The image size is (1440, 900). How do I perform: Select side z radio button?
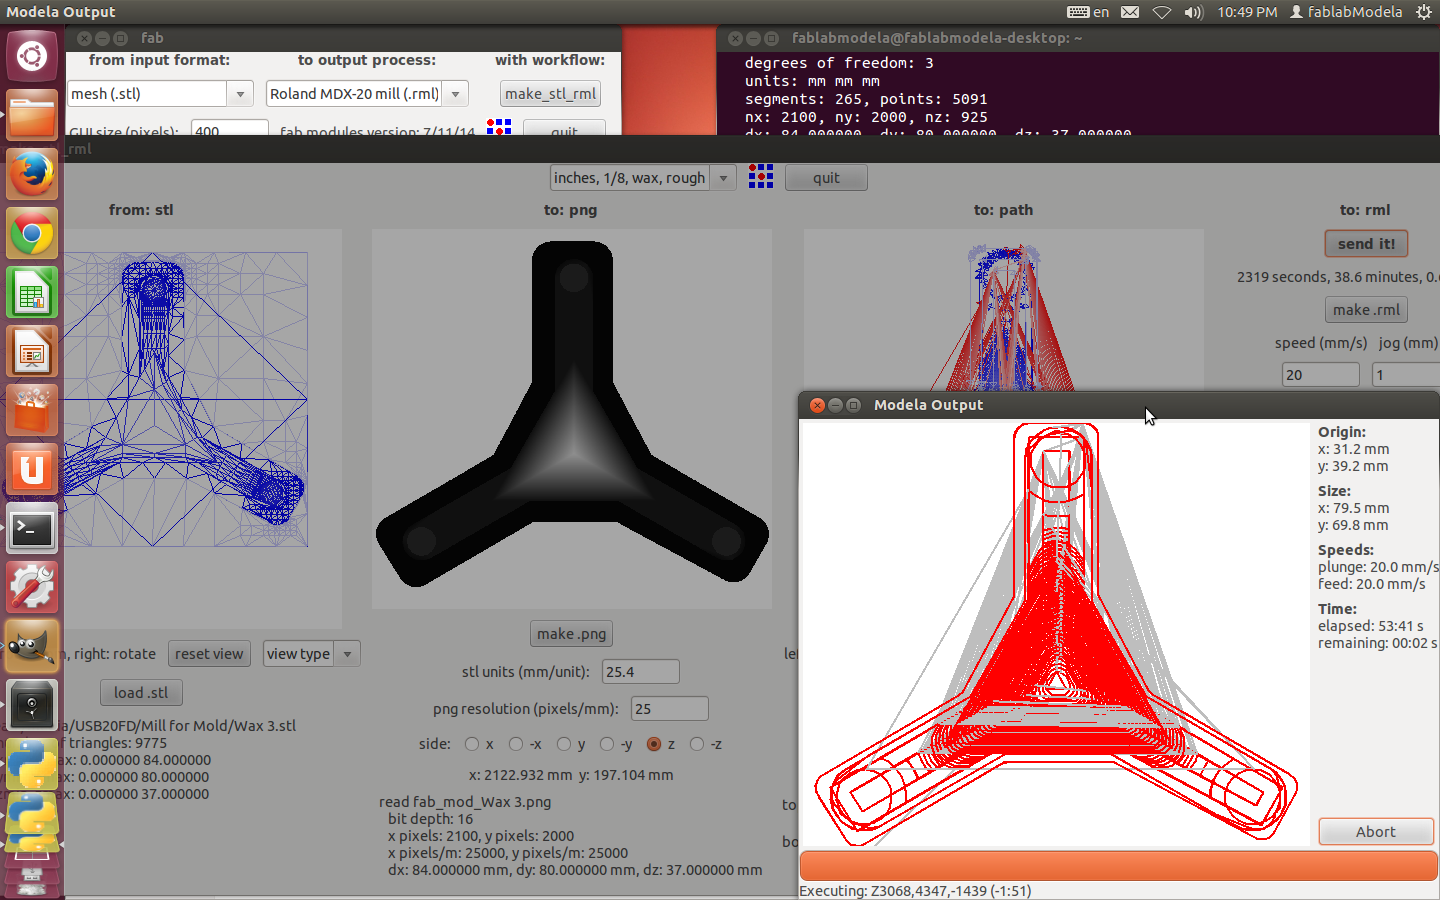click(654, 744)
